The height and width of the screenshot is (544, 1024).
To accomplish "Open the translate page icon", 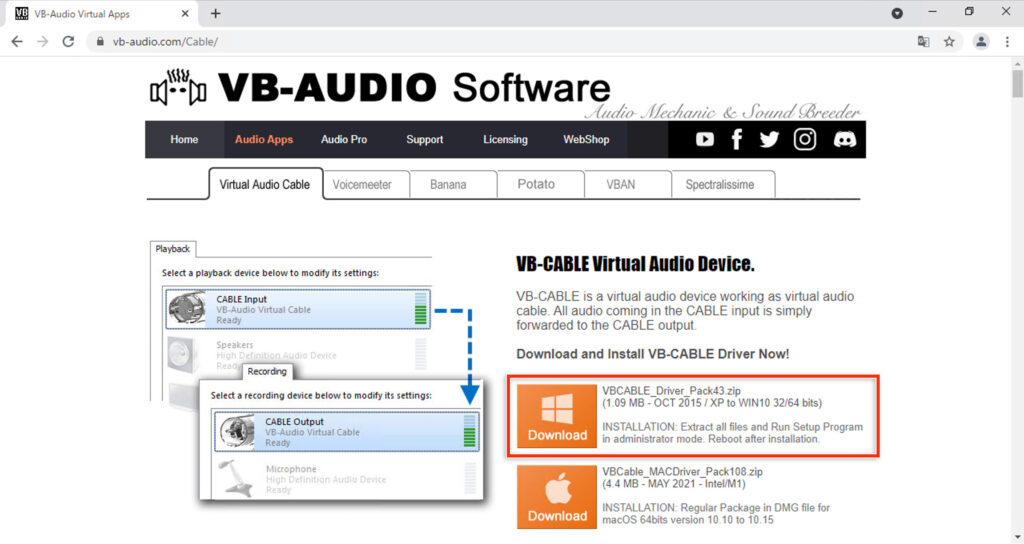I will pyautogui.click(x=923, y=41).
